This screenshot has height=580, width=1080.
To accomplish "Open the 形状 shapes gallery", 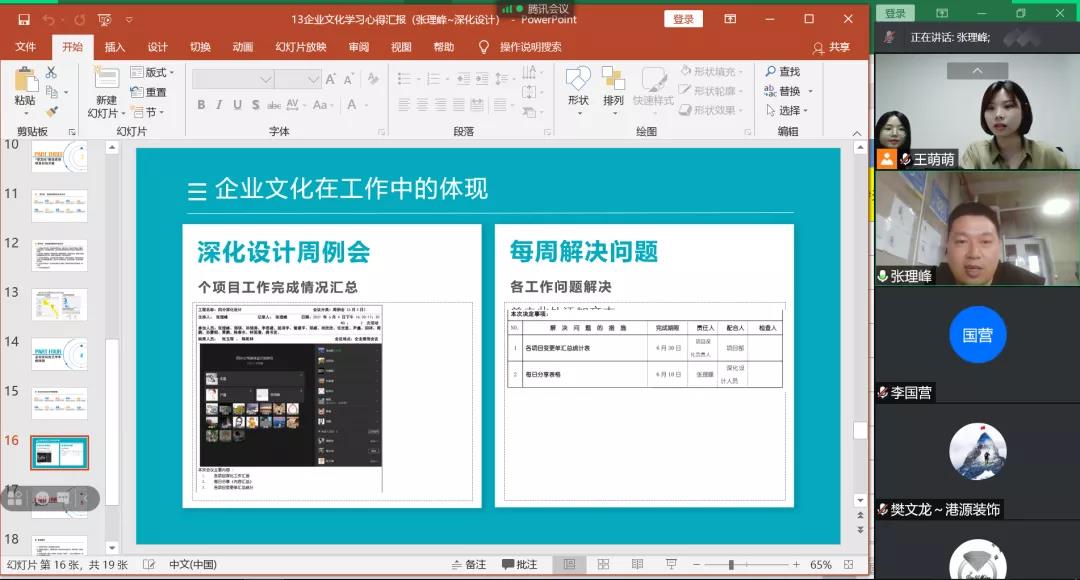I will [x=578, y=88].
